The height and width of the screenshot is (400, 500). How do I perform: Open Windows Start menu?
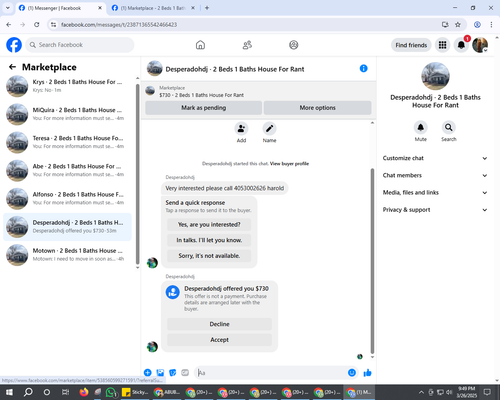tap(9, 392)
